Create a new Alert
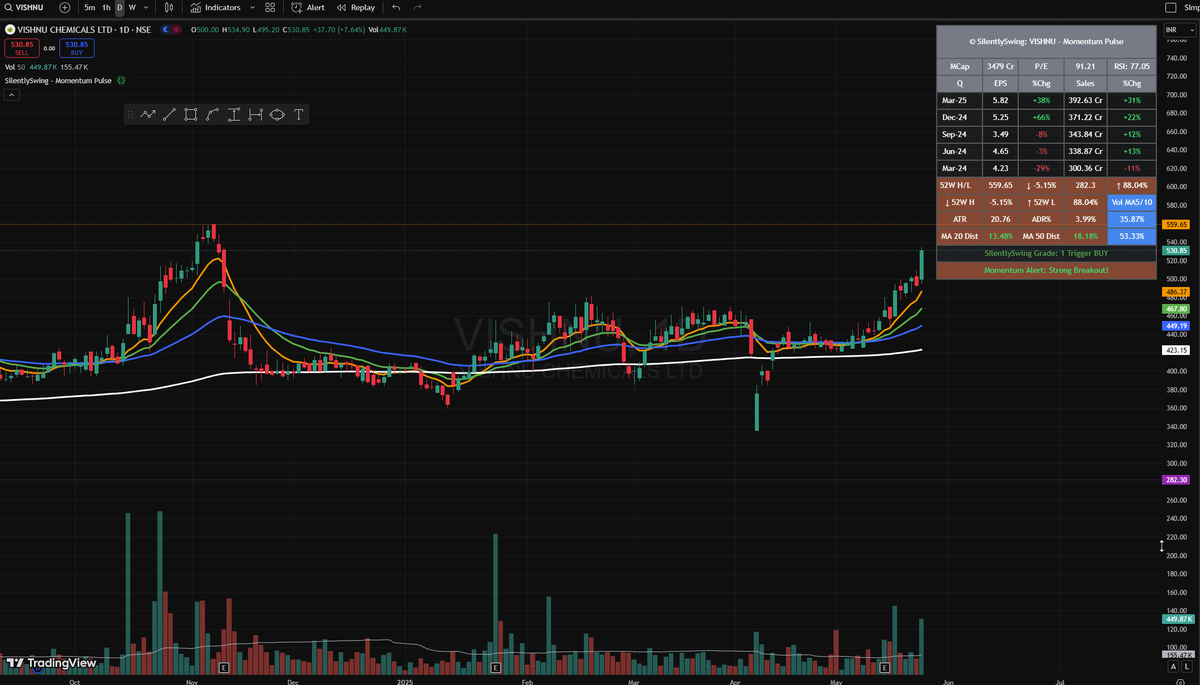1200x685 pixels. pyautogui.click(x=308, y=7)
